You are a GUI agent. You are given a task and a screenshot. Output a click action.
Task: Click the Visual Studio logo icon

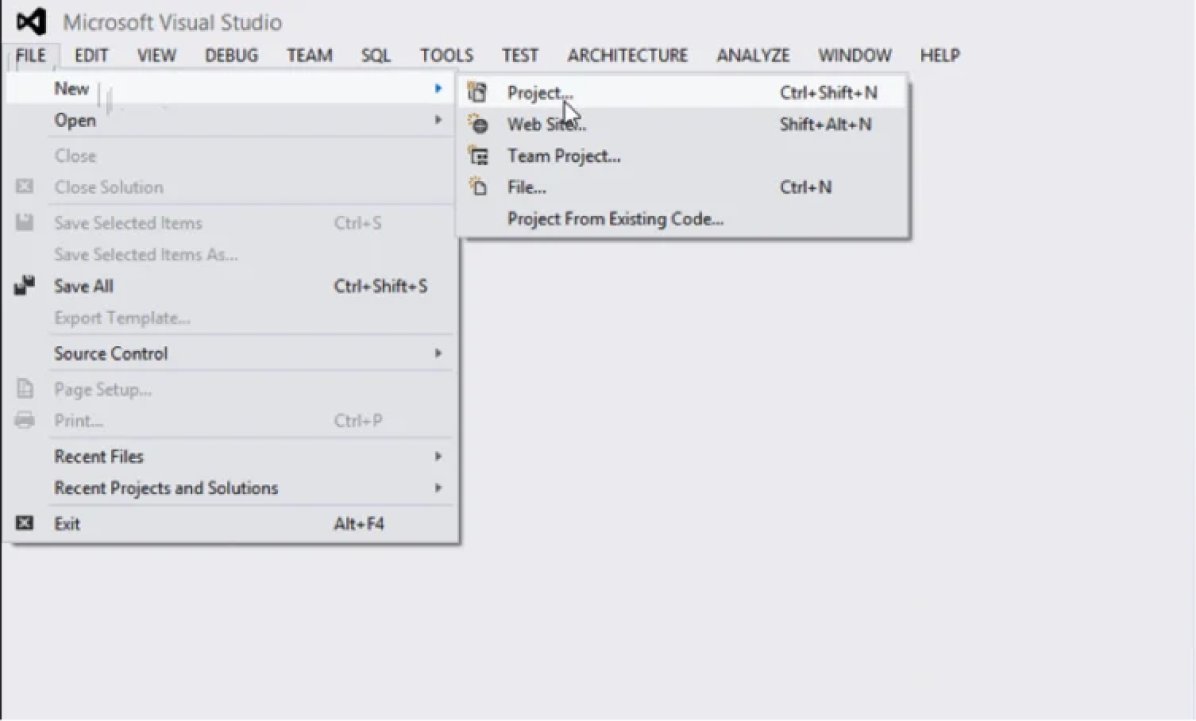pos(31,21)
